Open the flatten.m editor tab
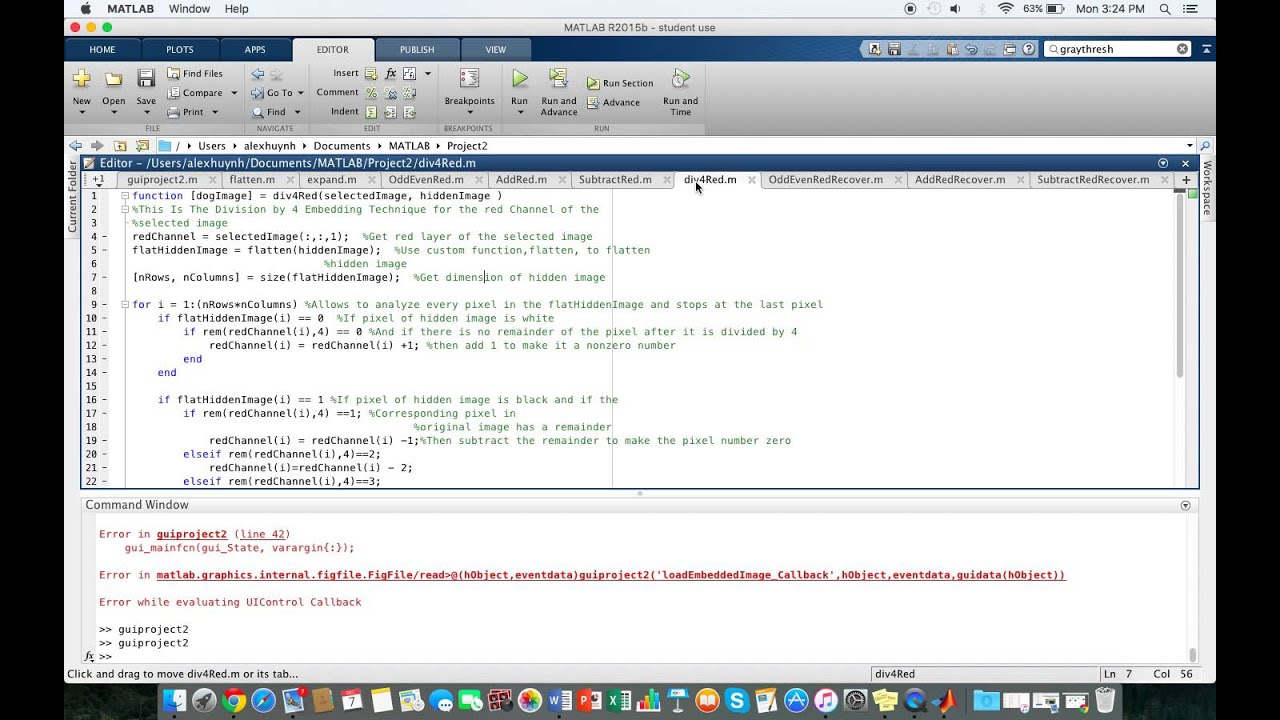Viewport: 1280px width, 720px height. [252, 180]
